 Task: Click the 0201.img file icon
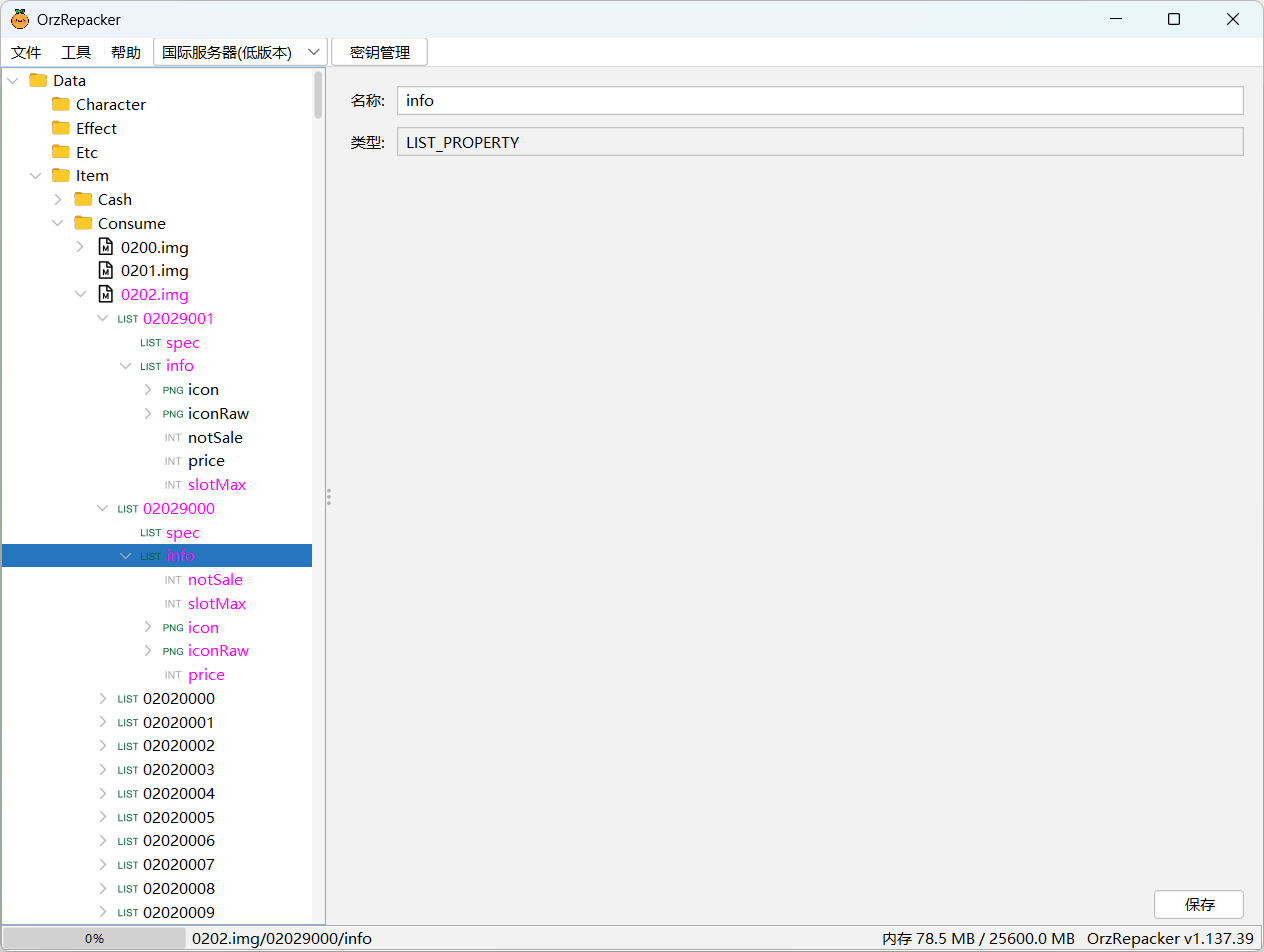[106, 270]
